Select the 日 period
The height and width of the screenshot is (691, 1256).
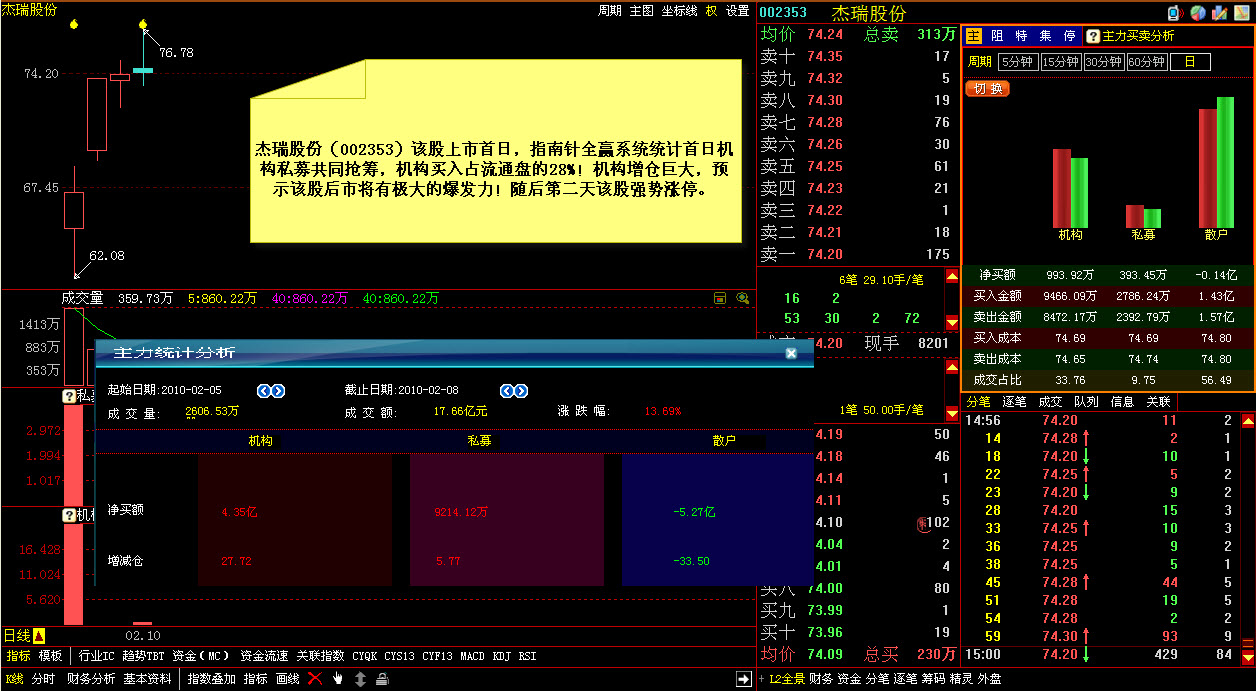1190,62
